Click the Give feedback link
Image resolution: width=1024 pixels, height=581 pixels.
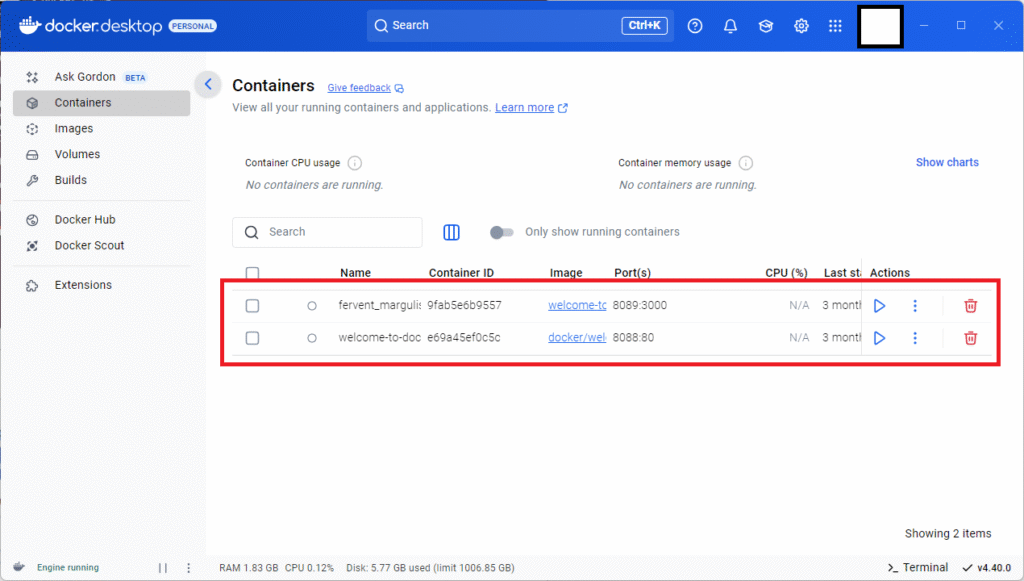click(x=359, y=88)
